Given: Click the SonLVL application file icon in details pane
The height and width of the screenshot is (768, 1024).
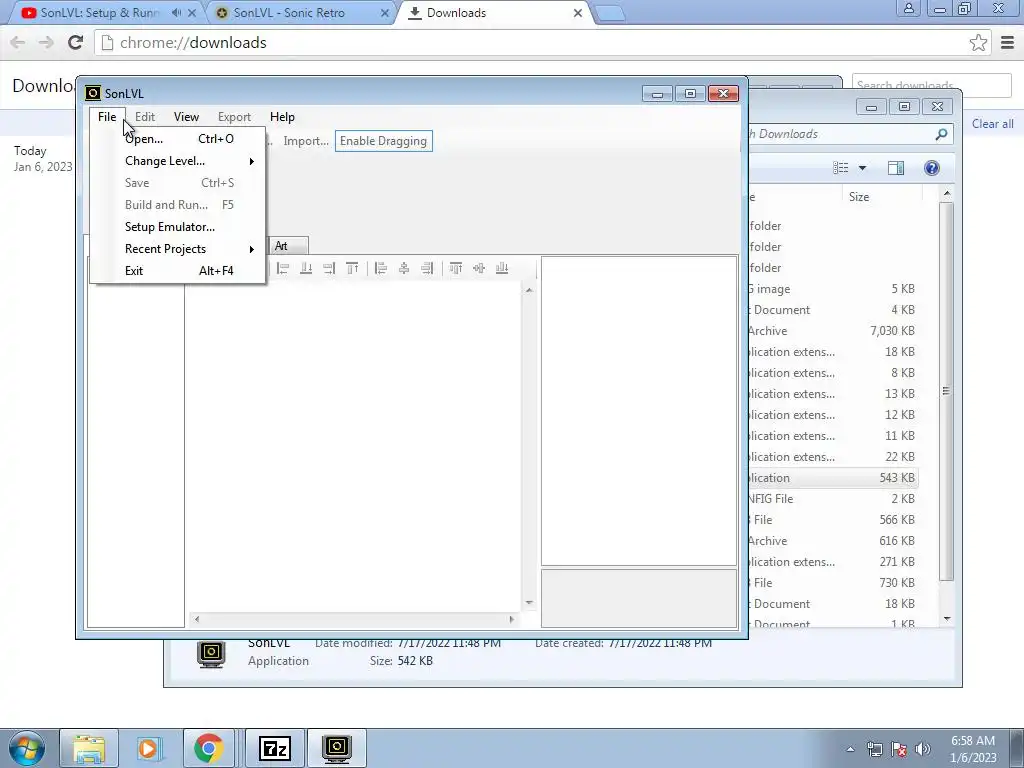Looking at the screenshot, I should click(x=211, y=654).
